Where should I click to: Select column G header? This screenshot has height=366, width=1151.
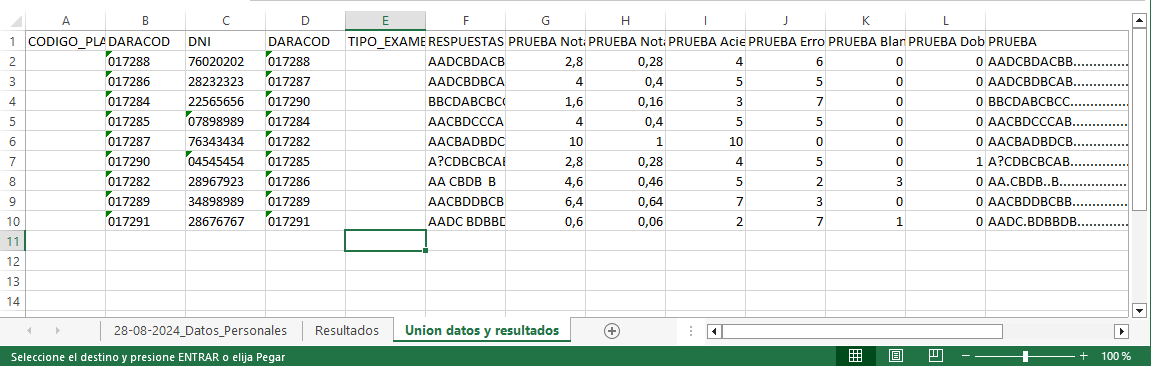coord(545,21)
